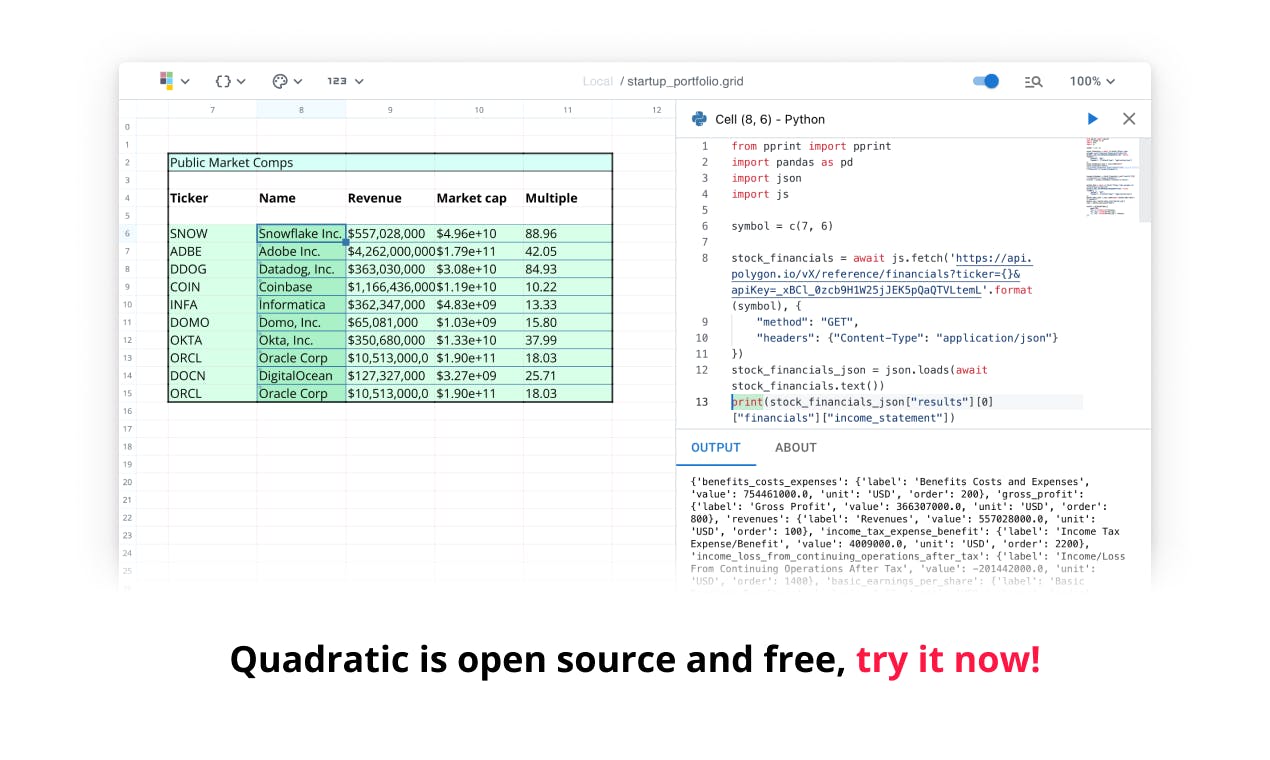The height and width of the screenshot is (760, 1270).
Task: Select the Name header cell
Action: tap(301, 198)
